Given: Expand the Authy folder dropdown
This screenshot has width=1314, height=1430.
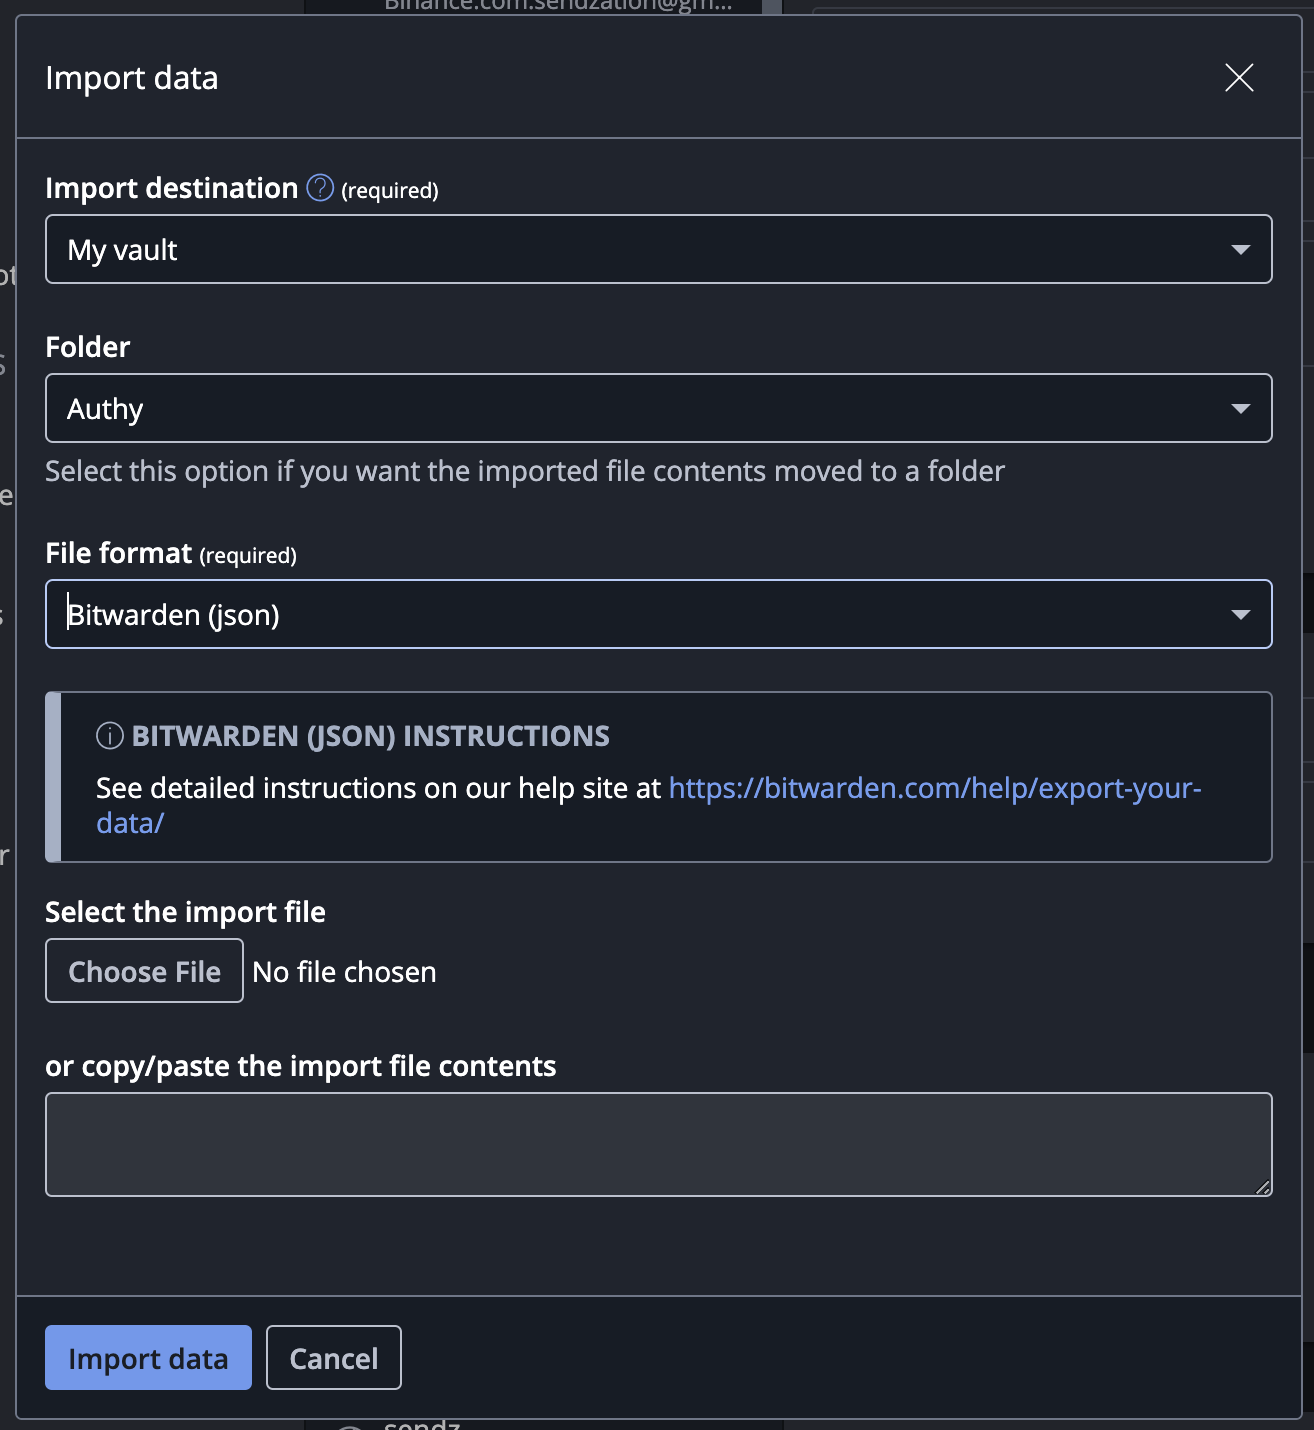Looking at the screenshot, I should 658,408.
